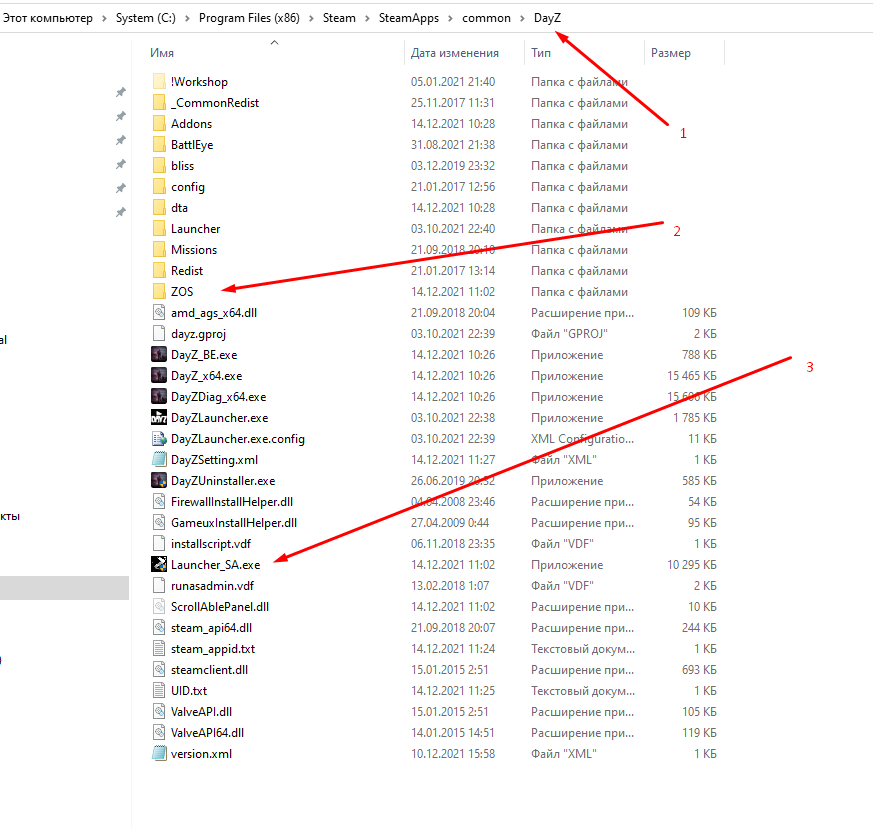The width and height of the screenshot is (873, 828).
Task: Sort by Тип column header
Action: click(x=541, y=53)
